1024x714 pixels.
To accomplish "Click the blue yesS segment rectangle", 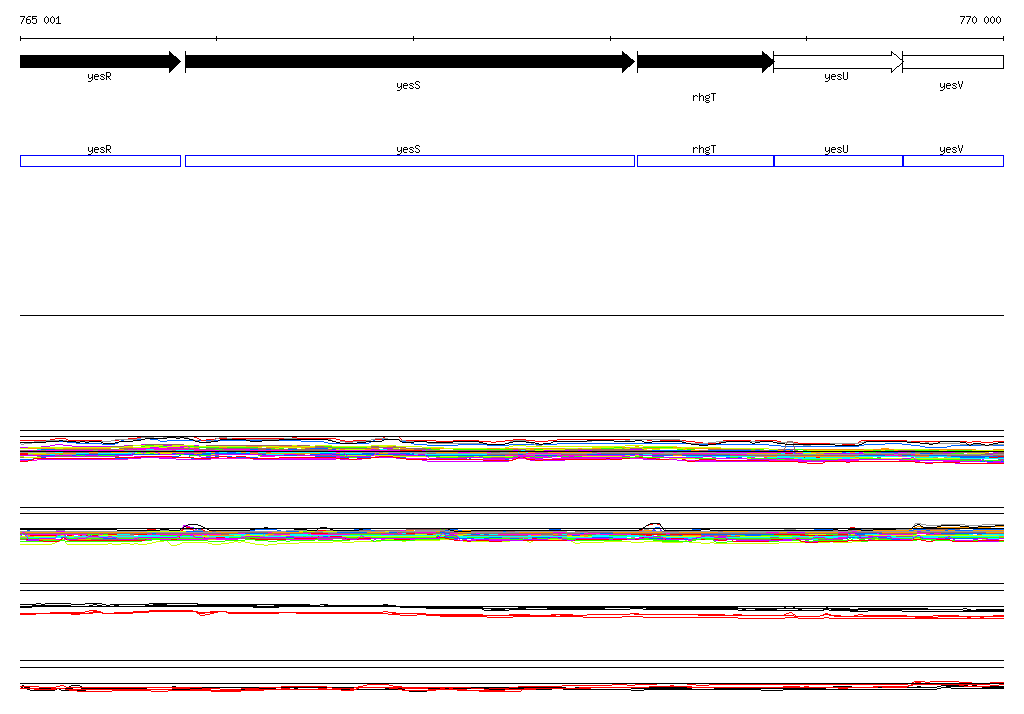I will (x=410, y=161).
